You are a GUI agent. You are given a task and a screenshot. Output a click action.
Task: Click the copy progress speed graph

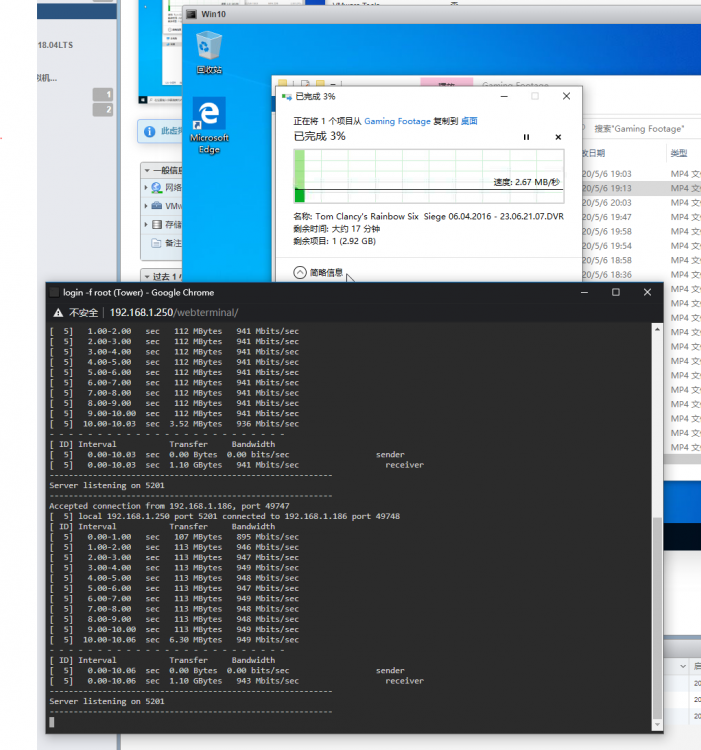[429, 176]
